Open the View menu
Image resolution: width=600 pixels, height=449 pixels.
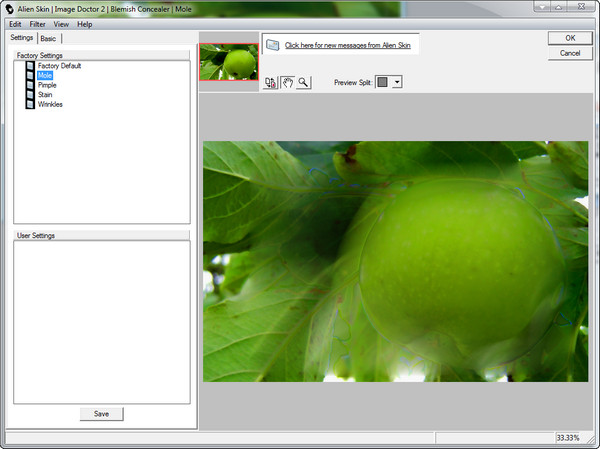[62, 23]
